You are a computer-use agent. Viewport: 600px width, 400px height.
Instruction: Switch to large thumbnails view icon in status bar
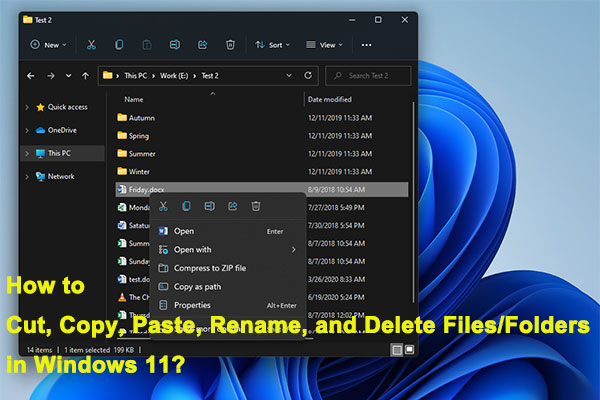click(409, 349)
